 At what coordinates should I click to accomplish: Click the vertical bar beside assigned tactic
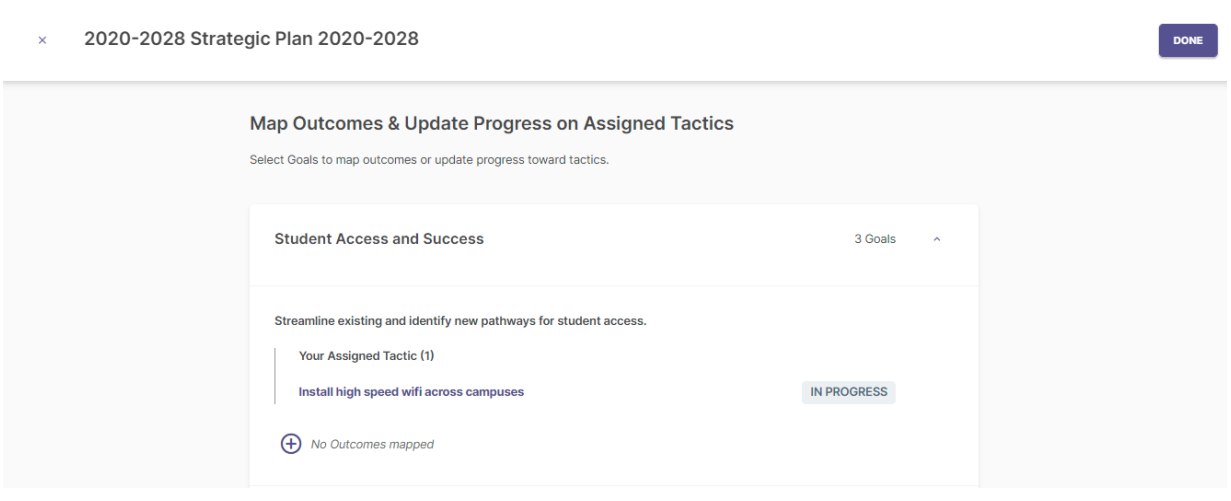click(x=275, y=375)
